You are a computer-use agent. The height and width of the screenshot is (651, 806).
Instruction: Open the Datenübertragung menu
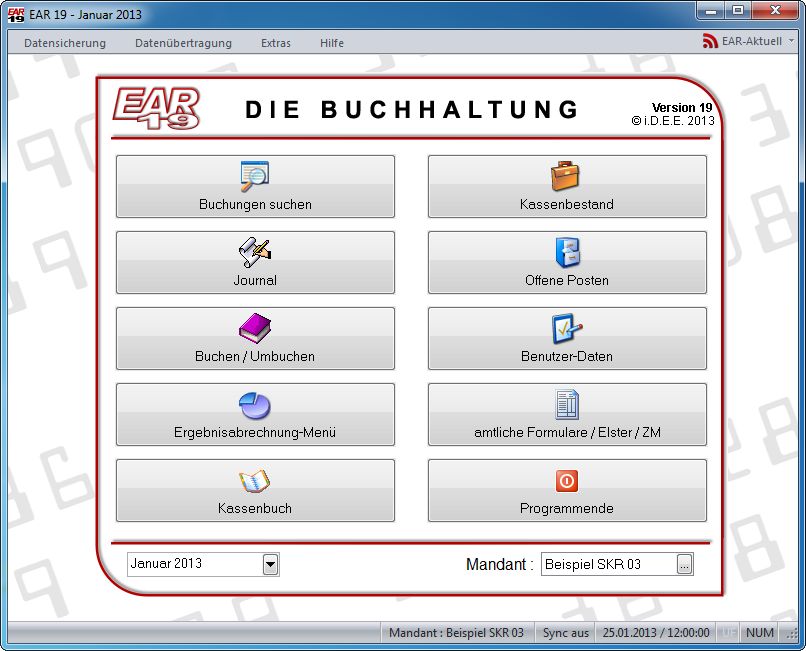click(184, 43)
